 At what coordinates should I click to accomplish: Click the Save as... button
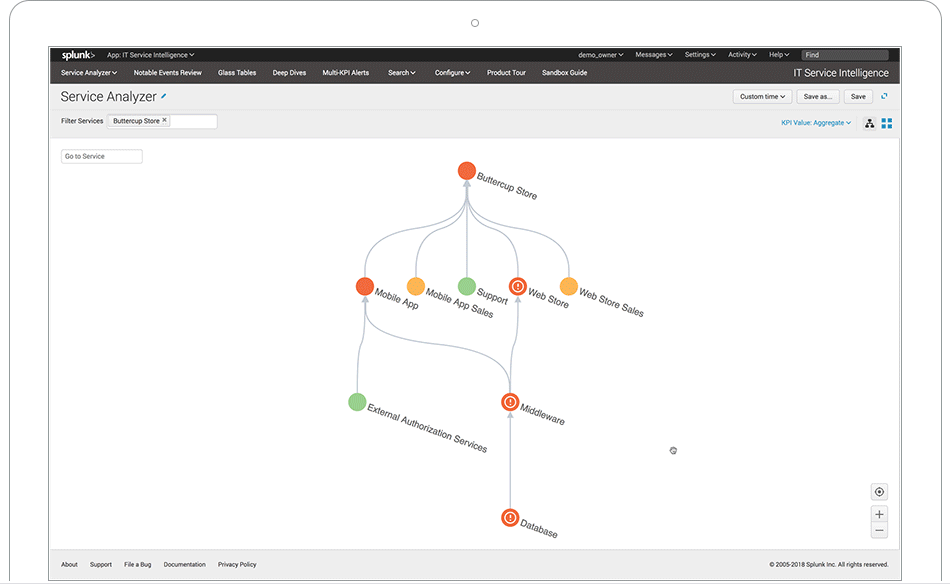pos(818,96)
